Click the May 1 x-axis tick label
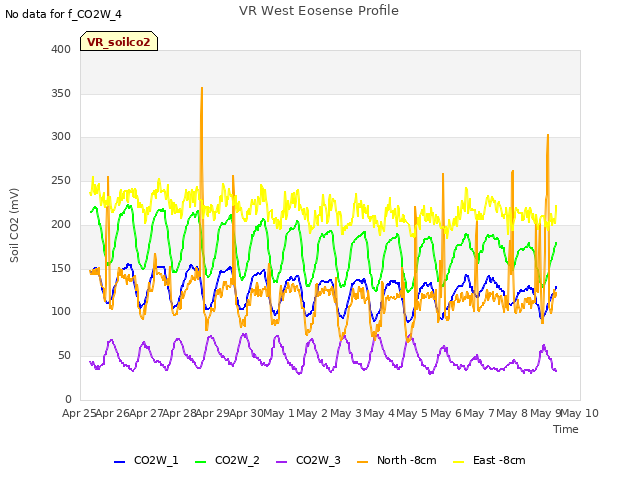640x480 pixels. 279,413
